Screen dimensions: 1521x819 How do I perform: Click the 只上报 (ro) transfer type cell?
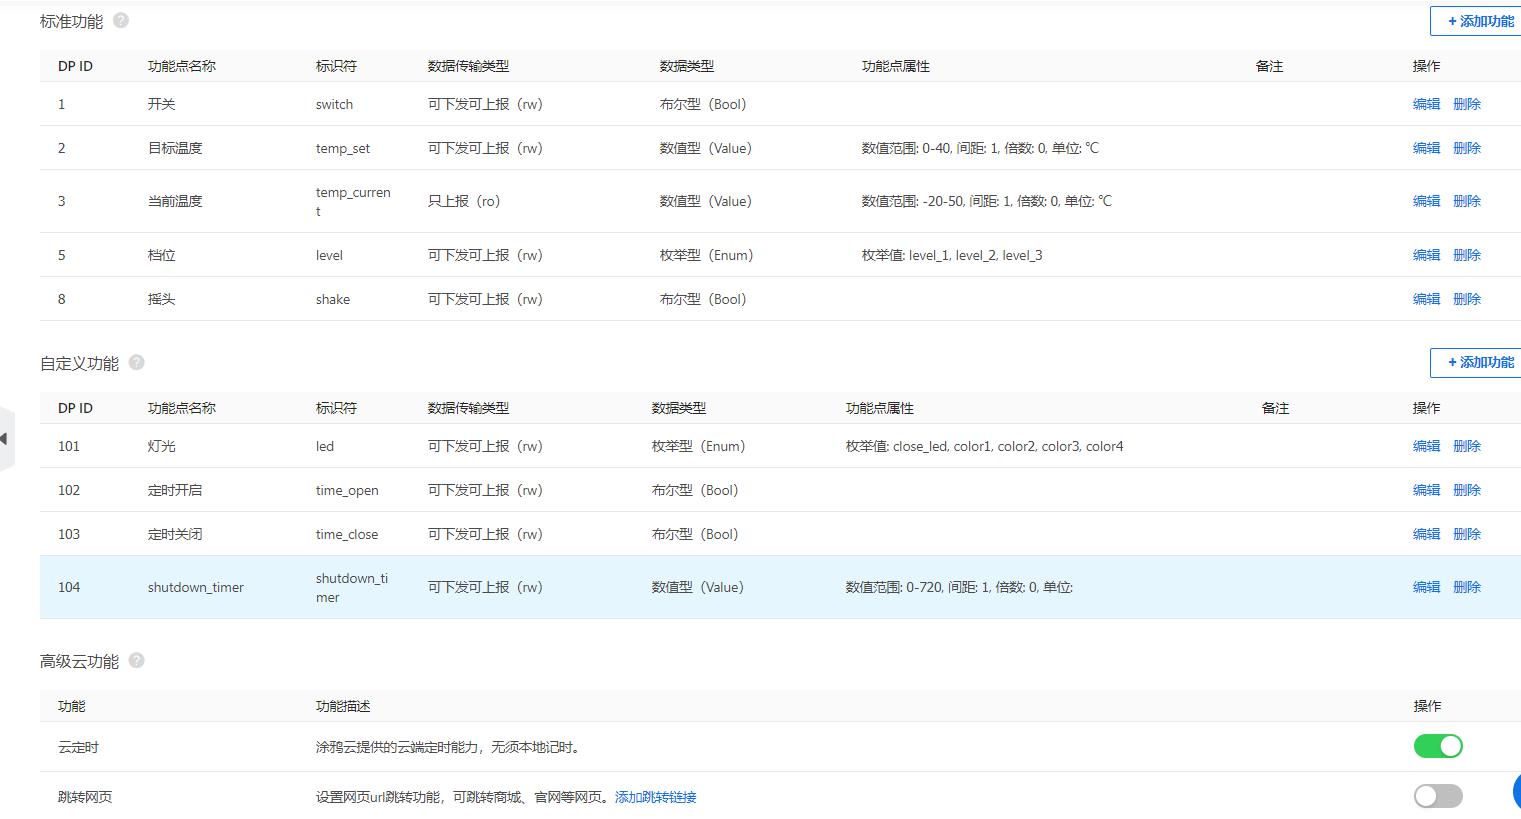click(464, 201)
